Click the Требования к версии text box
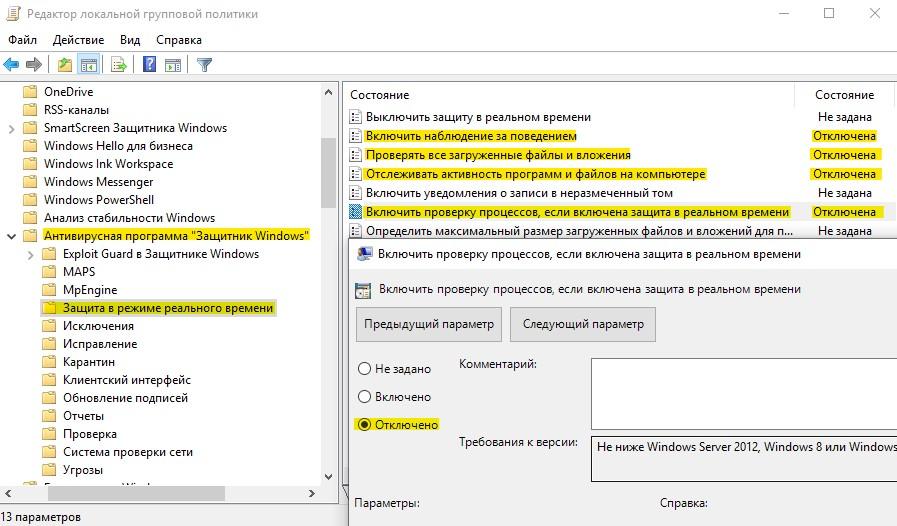897x526 pixels. pyautogui.click(x=744, y=459)
